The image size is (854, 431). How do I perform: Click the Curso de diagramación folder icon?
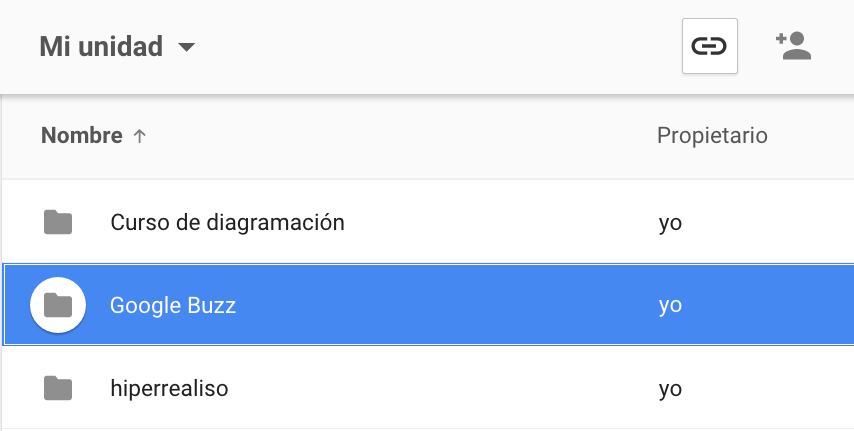tap(58, 222)
